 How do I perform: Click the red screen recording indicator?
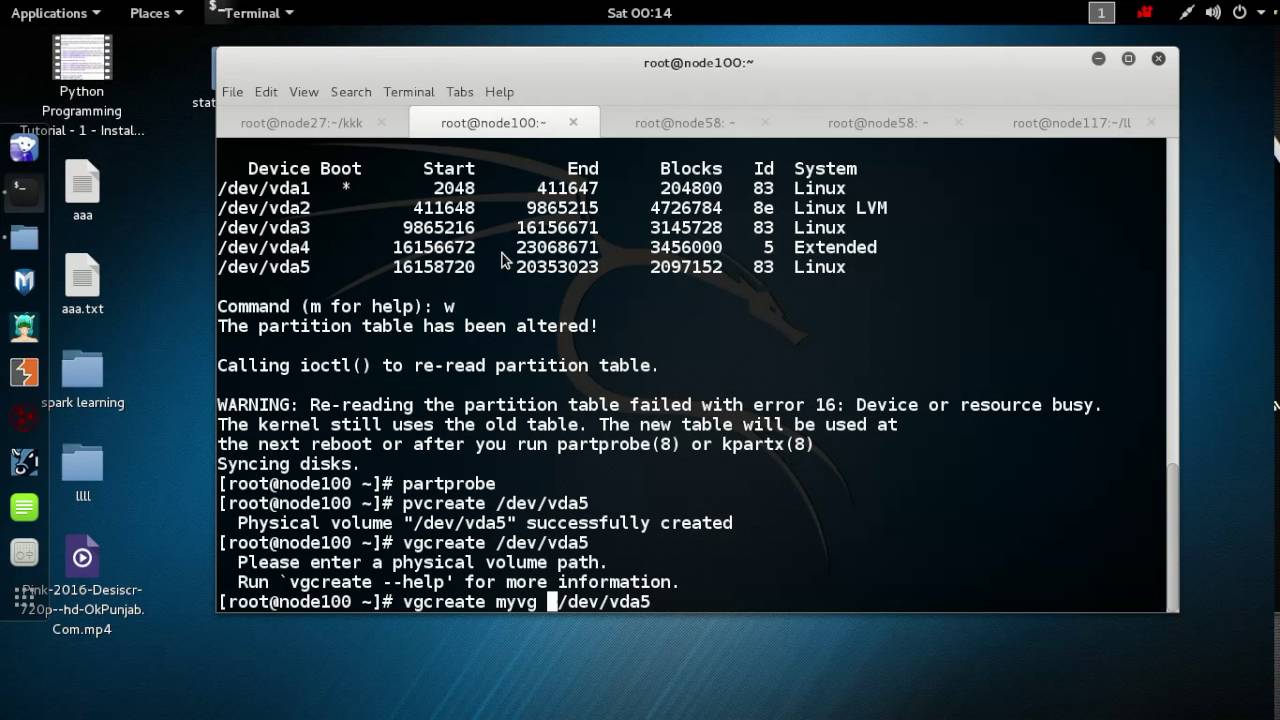tap(1145, 13)
